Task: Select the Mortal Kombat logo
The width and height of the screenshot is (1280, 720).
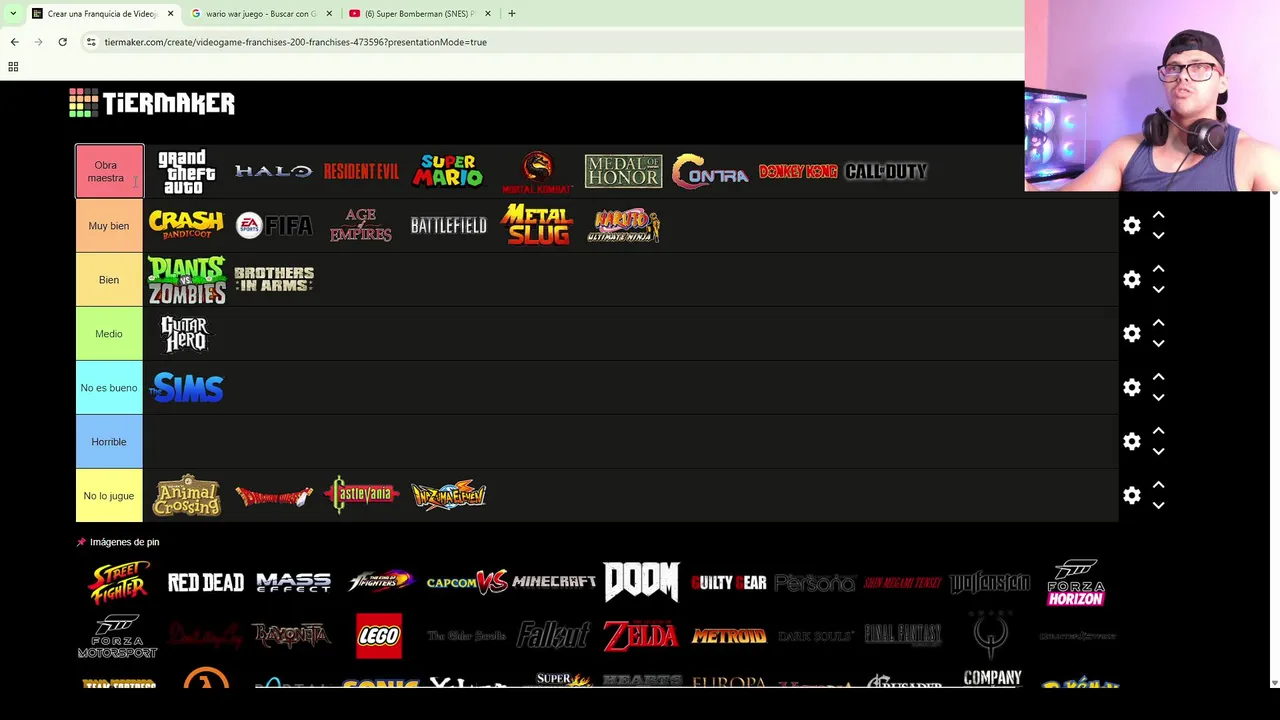Action: point(536,172)
